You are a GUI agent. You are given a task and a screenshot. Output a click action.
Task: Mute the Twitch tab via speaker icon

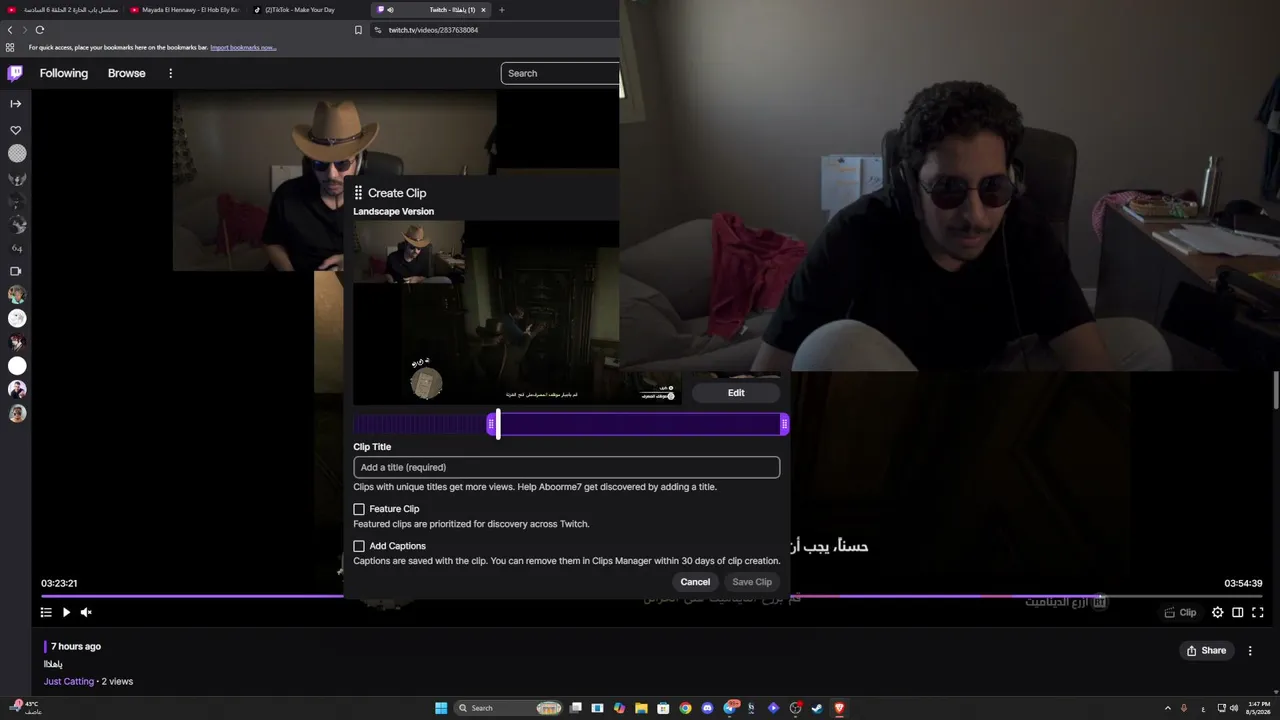click(390, 10)
